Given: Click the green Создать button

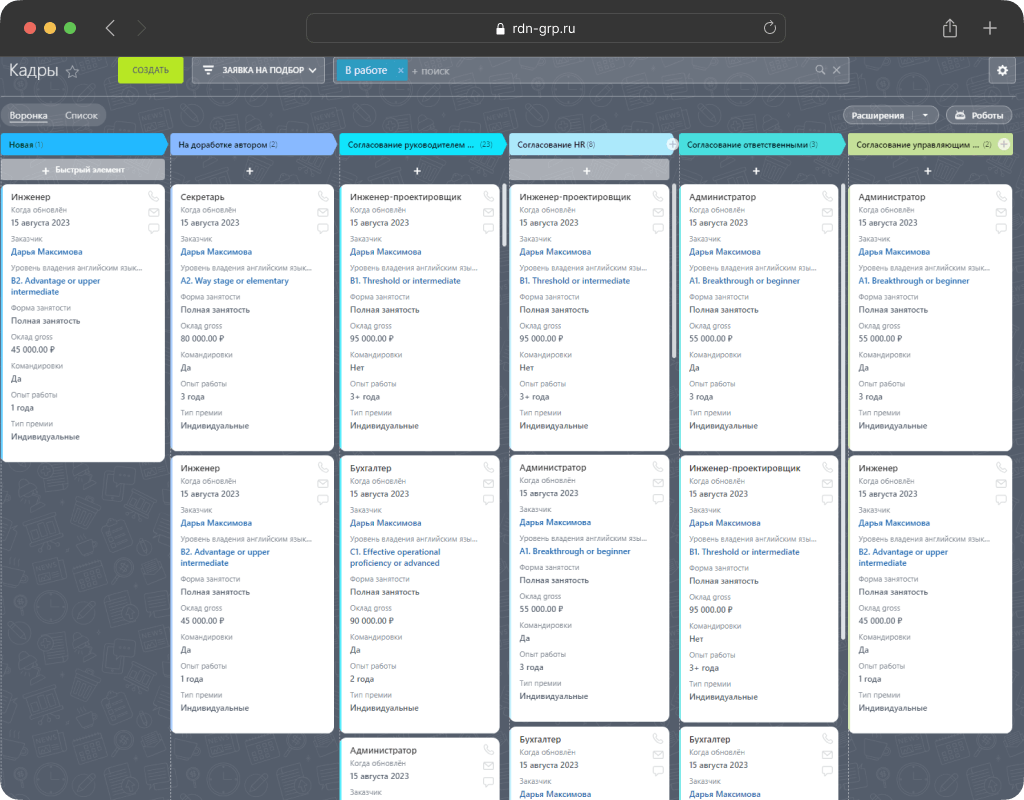Looking at the screenshot, I should [150, 70].
